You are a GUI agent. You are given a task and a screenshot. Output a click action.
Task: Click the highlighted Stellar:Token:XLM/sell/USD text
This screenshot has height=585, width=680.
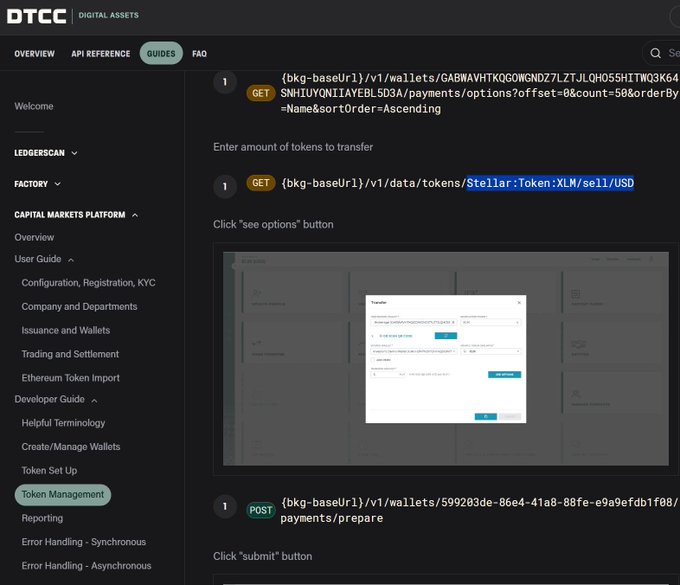pyautogui.click(x=550, y=183)
